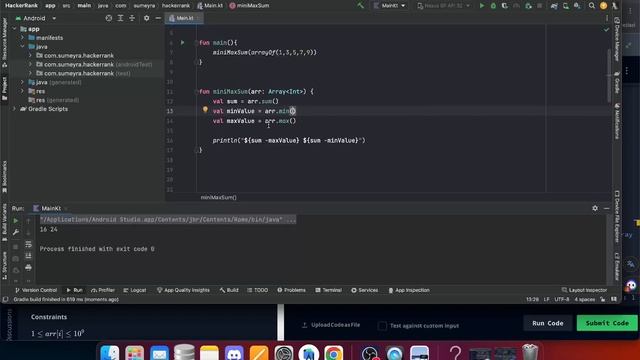Open Run panel settings gear
The image size is (640, 360).
595,208
